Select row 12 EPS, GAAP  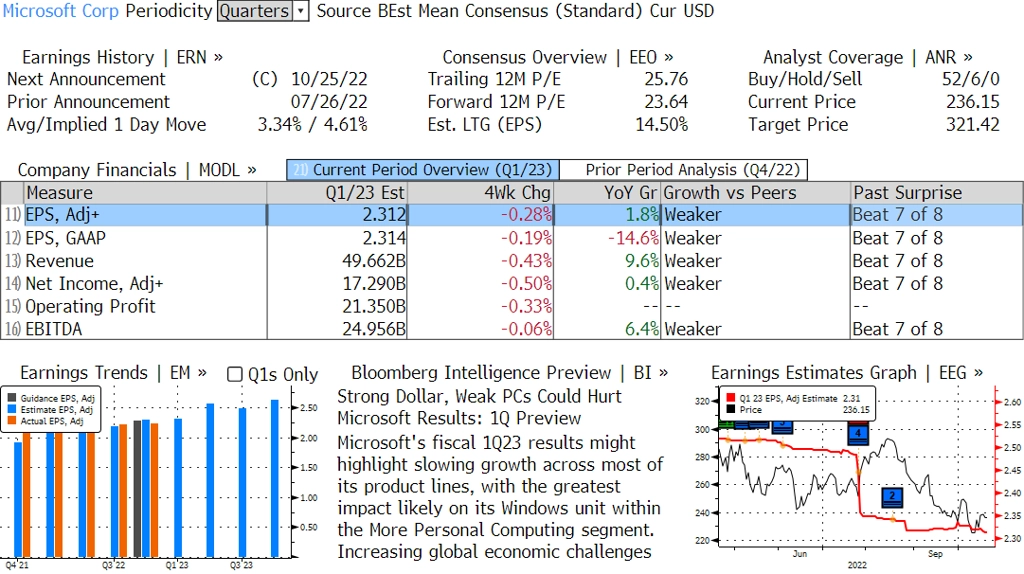pyautogui.click(x=512, y=238)
